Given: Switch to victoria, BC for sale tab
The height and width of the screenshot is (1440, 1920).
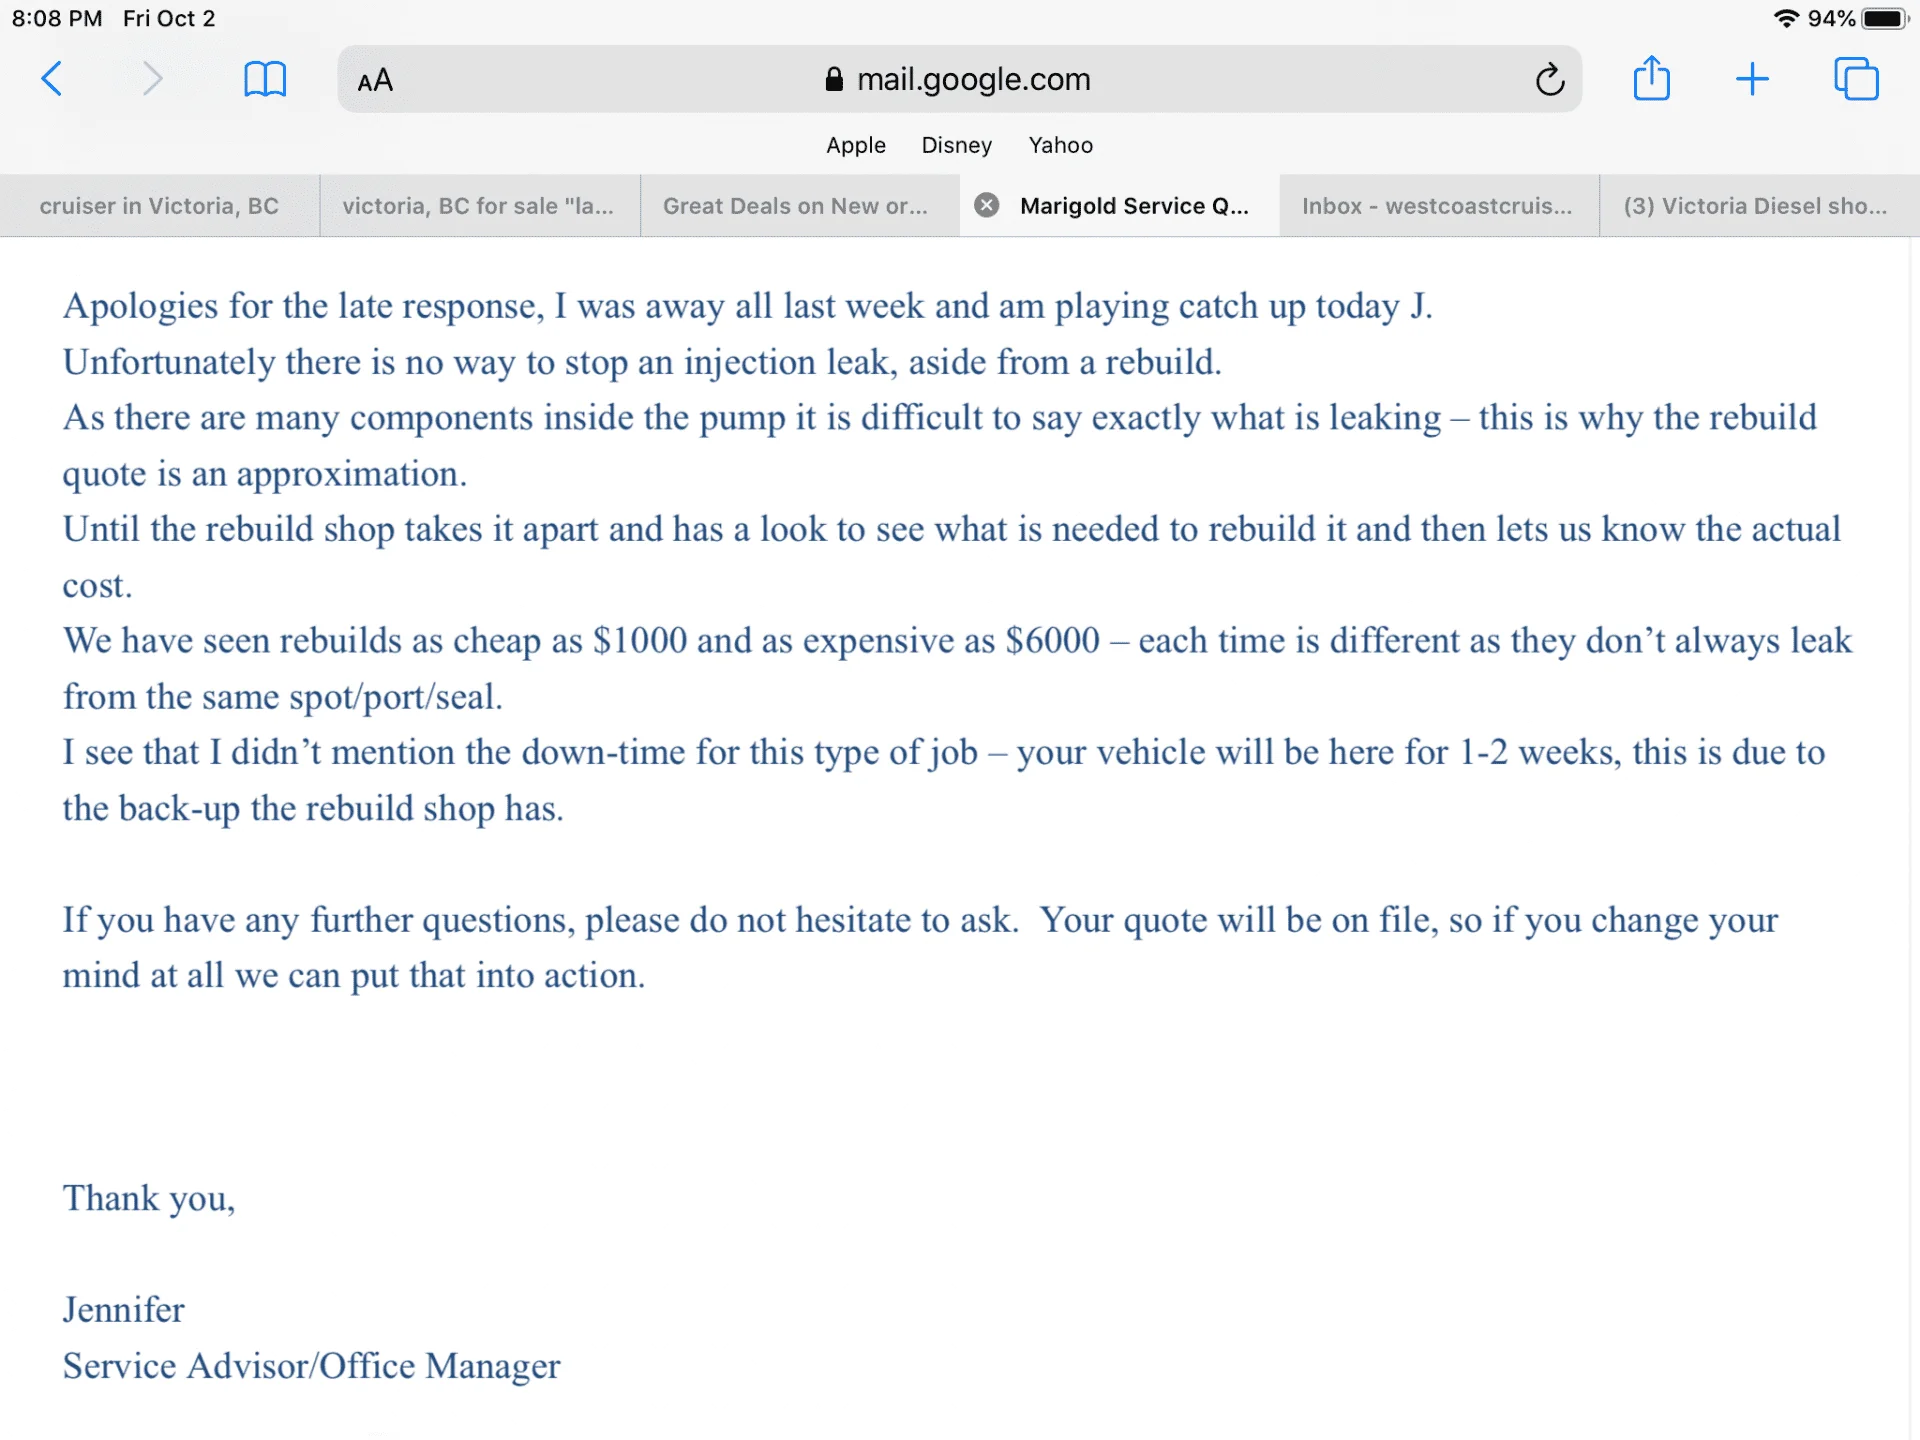Looking at the screenshot, I should point(478,206).
